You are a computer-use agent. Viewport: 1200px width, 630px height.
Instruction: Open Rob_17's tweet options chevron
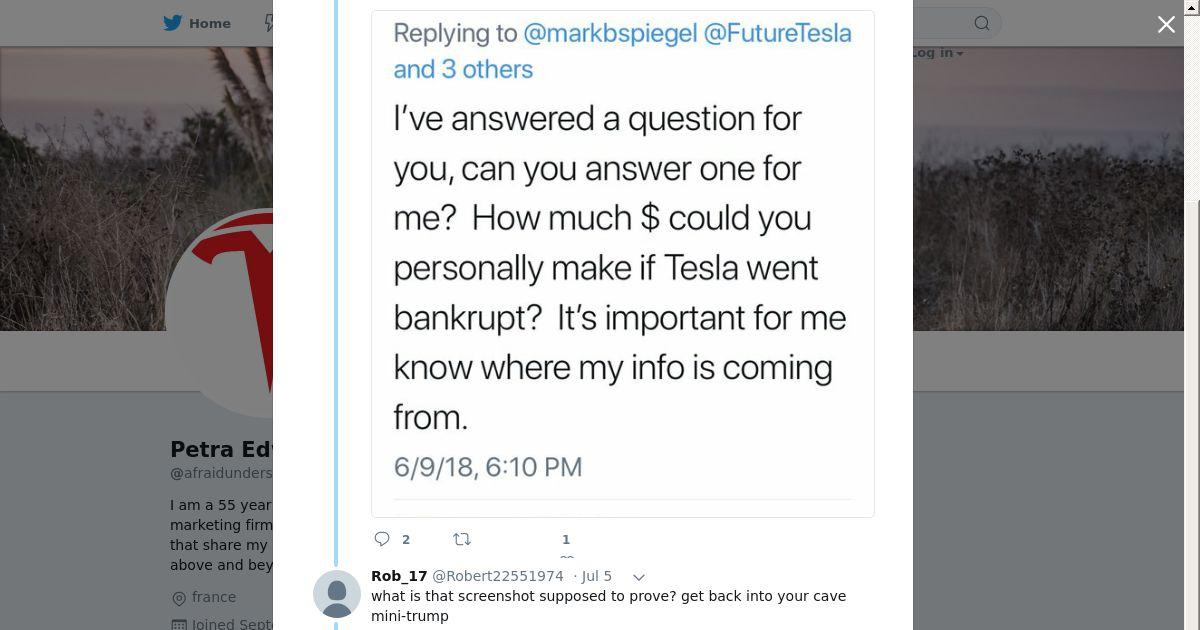639,577
